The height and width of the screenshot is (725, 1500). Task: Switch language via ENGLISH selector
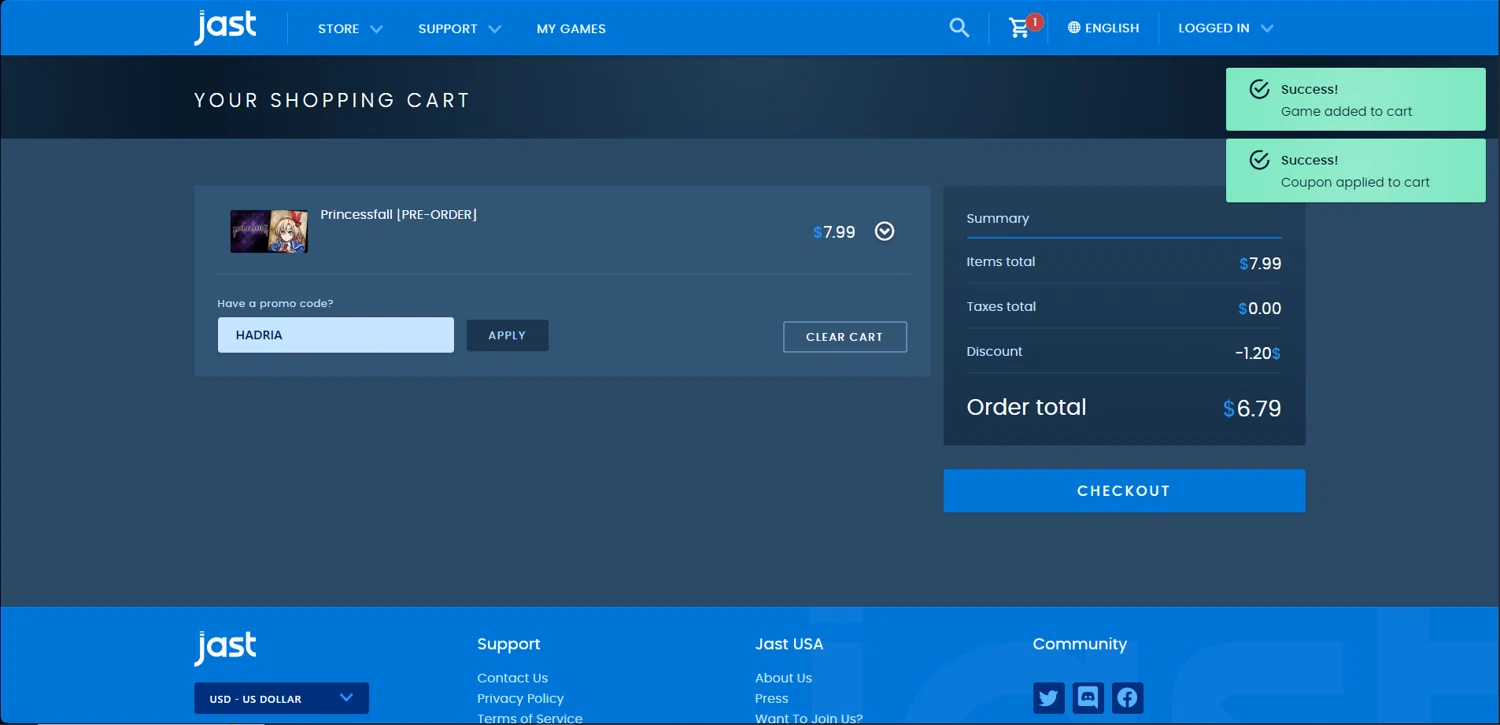click(1103, 28)
